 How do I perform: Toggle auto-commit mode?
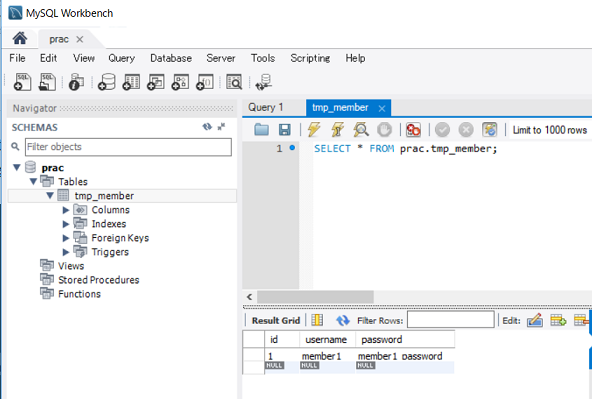[490, 130]
